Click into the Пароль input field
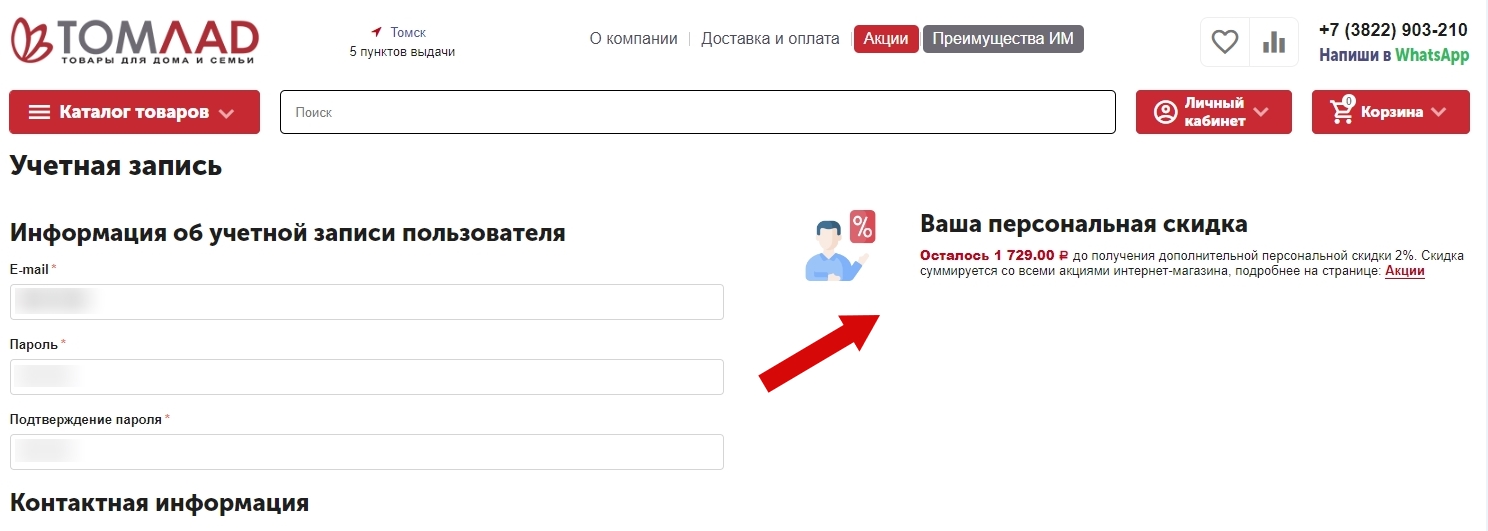Viewport: 1488px width, 531px height. click(x=367, y=377)
